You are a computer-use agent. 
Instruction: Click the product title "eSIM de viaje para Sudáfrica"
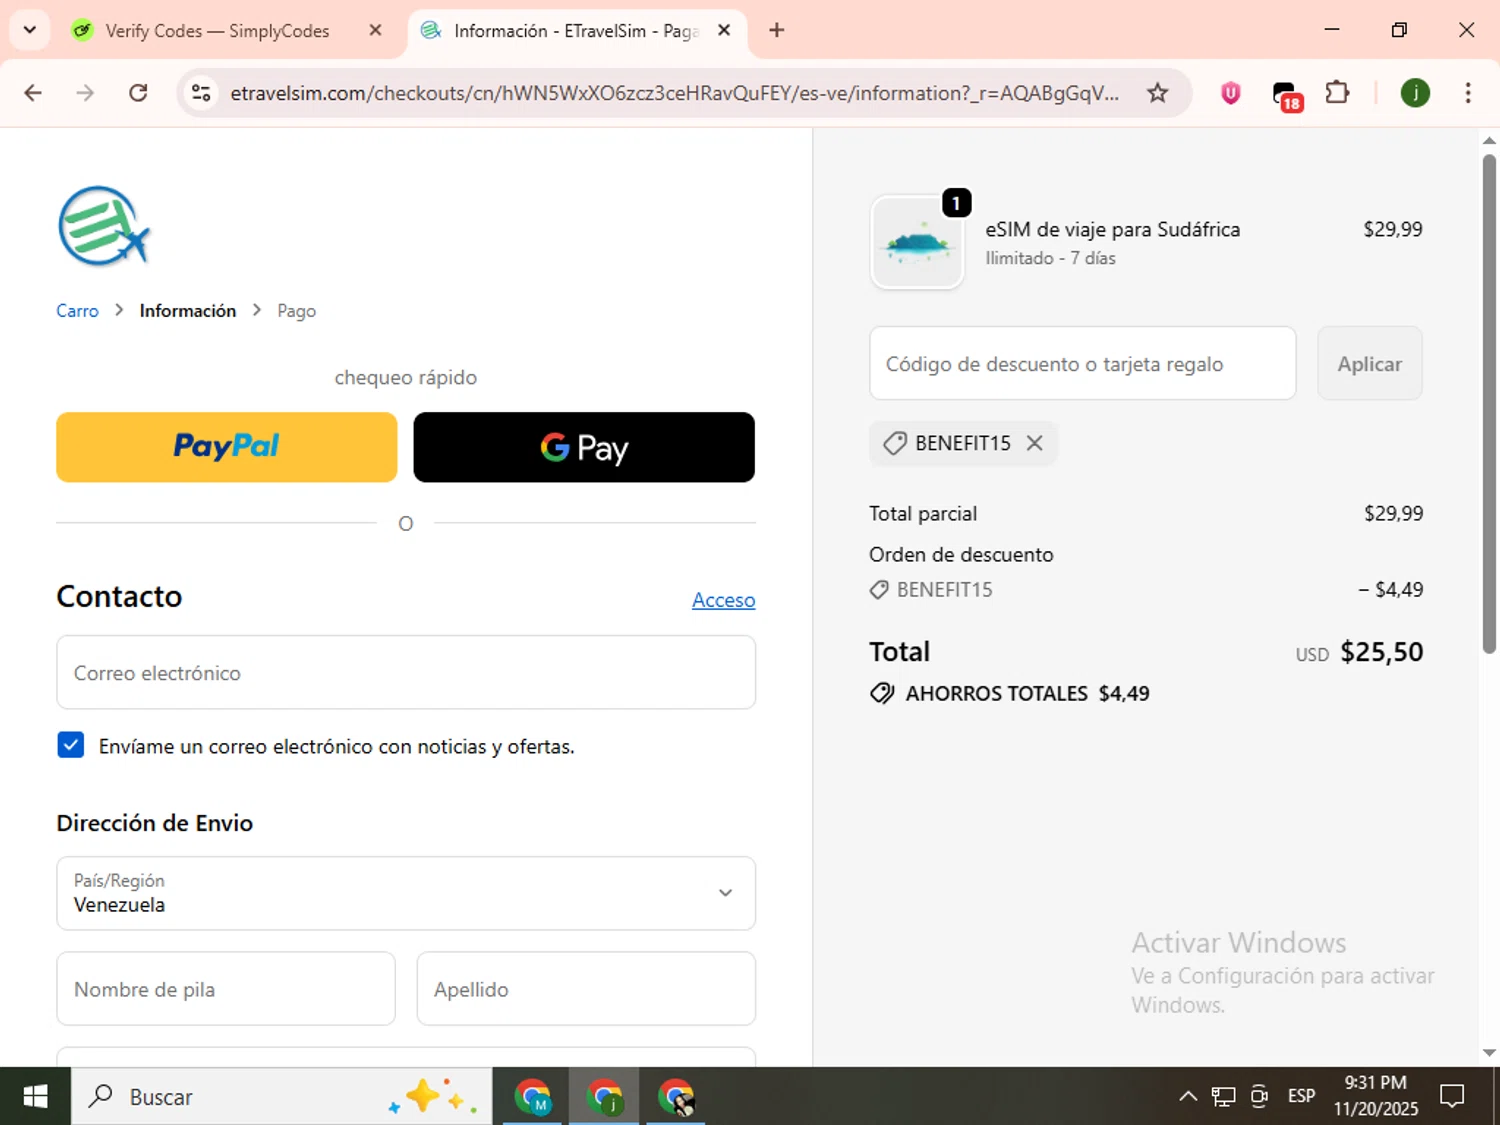coord(1112,229)
